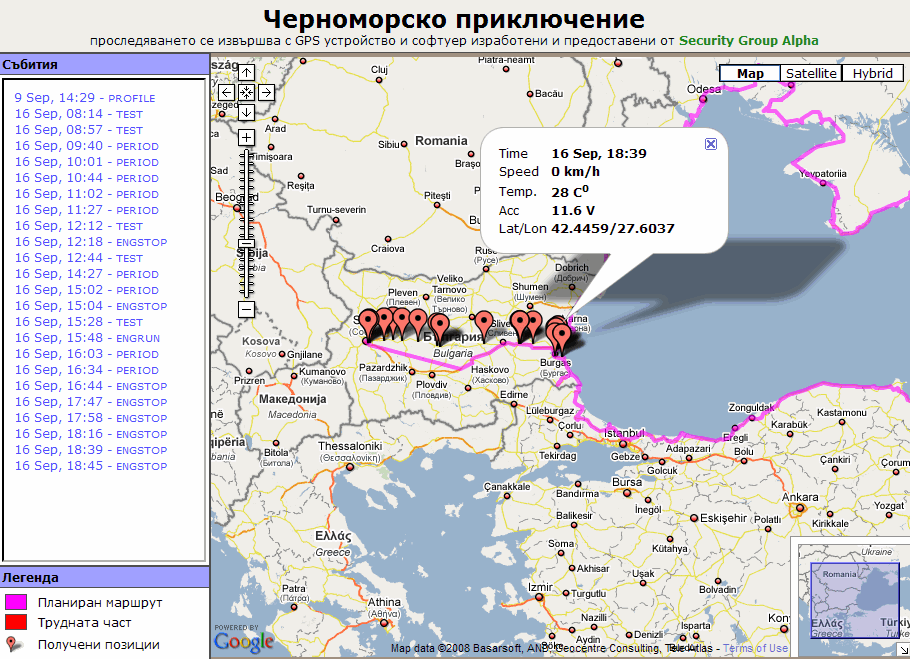The width and height of the screenshot is (910, 659).
Task: Open the Terms of Use link
Action: [x=755, y=648]
